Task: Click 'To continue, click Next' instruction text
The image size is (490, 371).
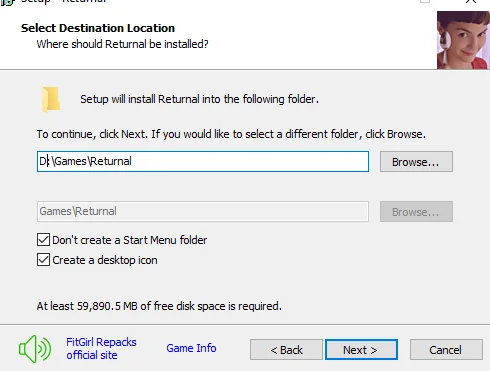Action: tap(231, 134)
